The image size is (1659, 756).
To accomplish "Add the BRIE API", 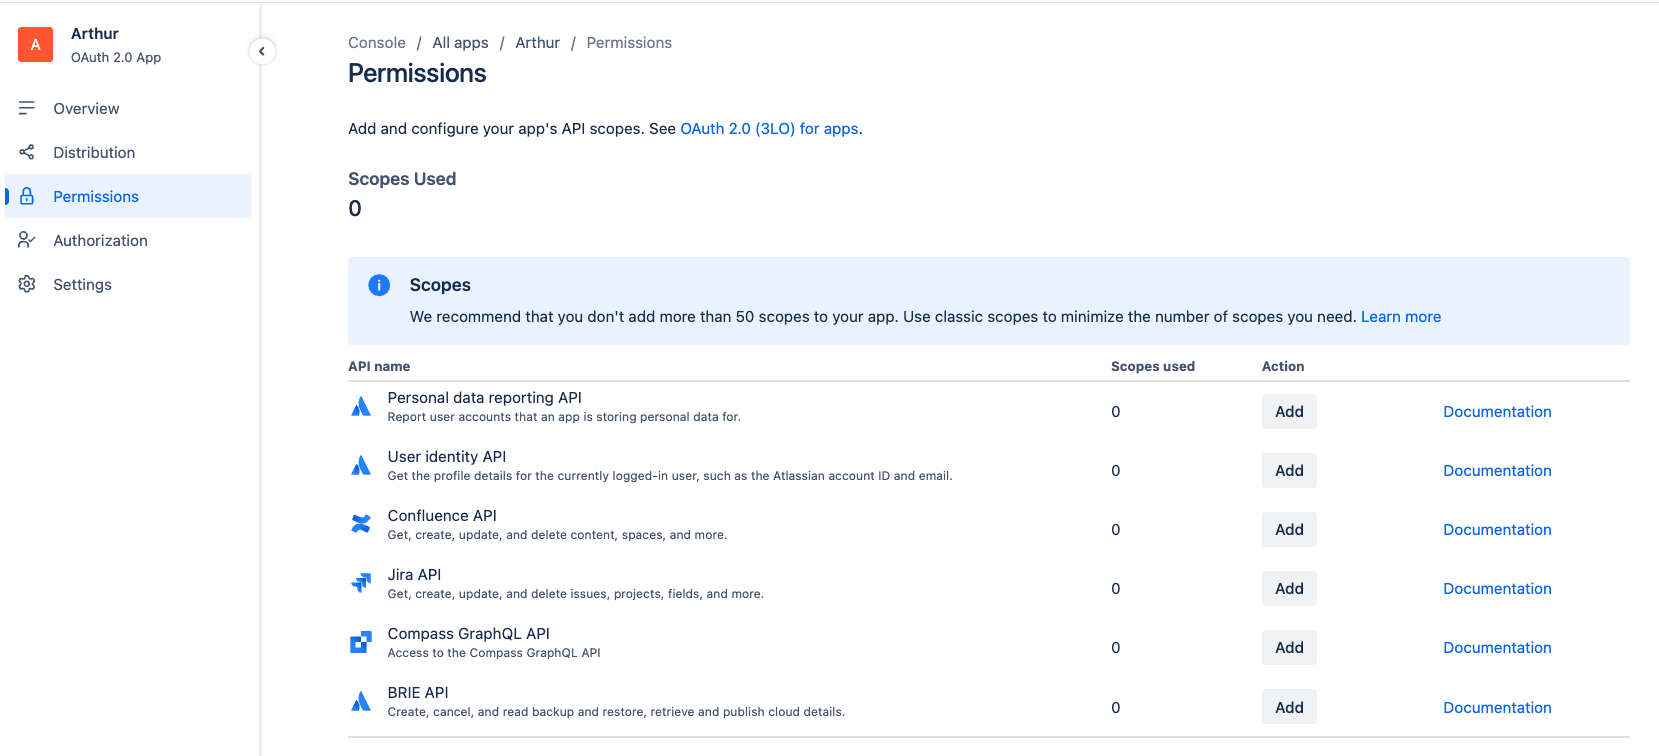I will pos(1289,707).
